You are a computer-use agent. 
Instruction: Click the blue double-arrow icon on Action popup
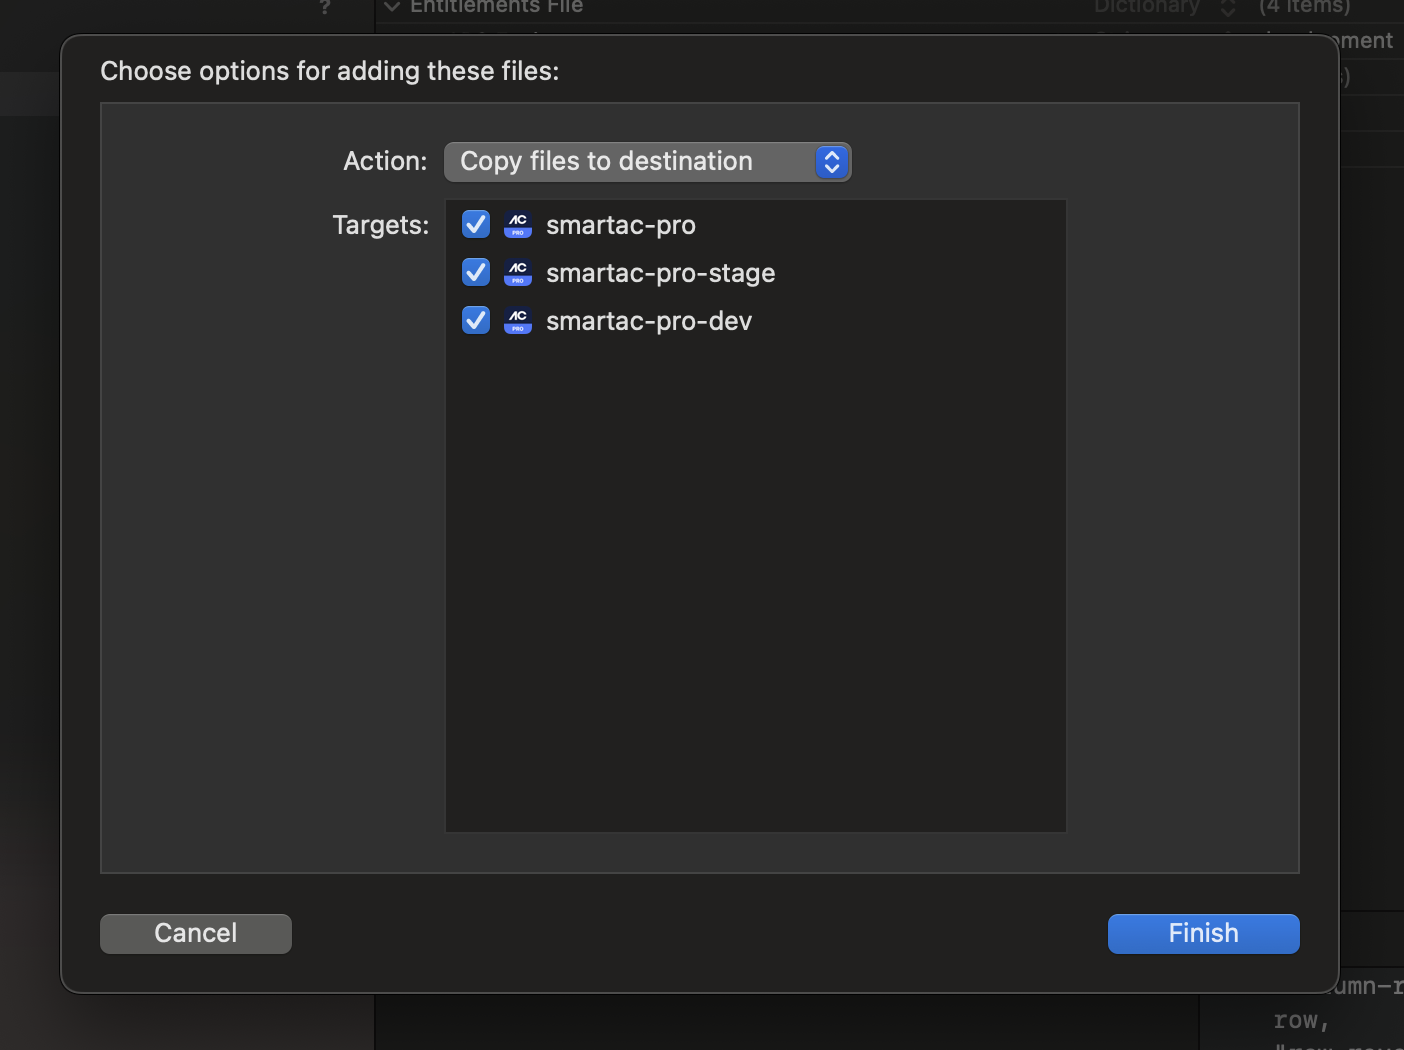coord(831,161)
